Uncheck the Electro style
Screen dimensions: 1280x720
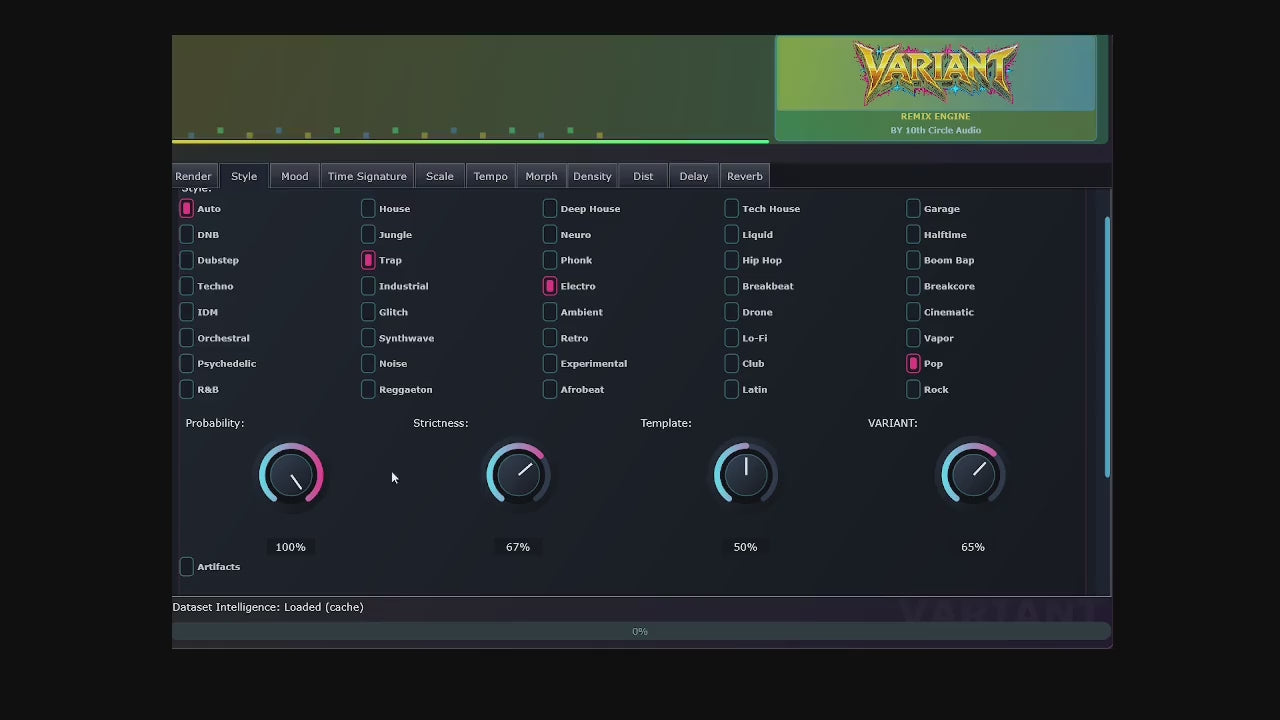(x=550, y=286)
